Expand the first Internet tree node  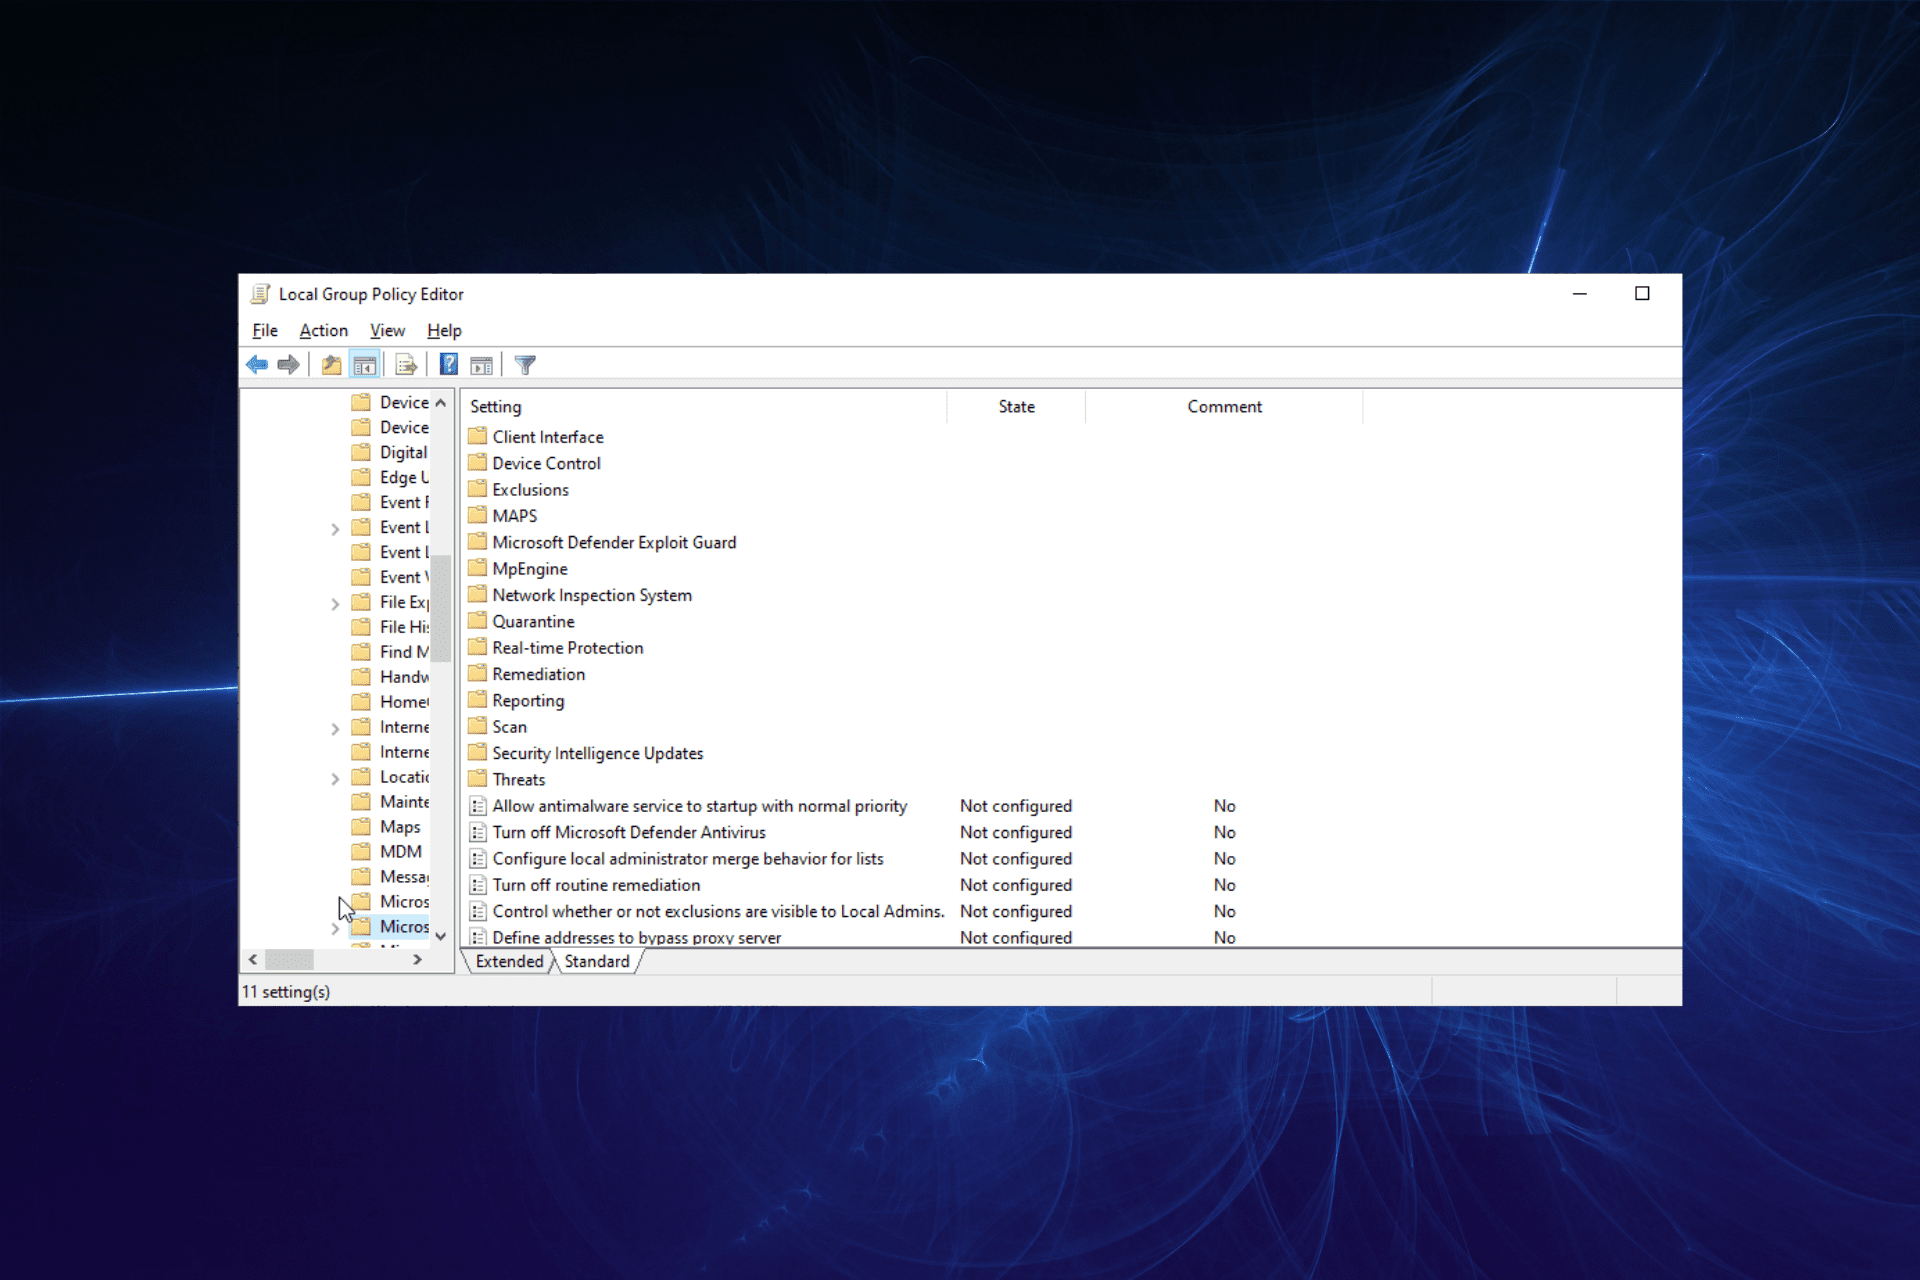335,728
